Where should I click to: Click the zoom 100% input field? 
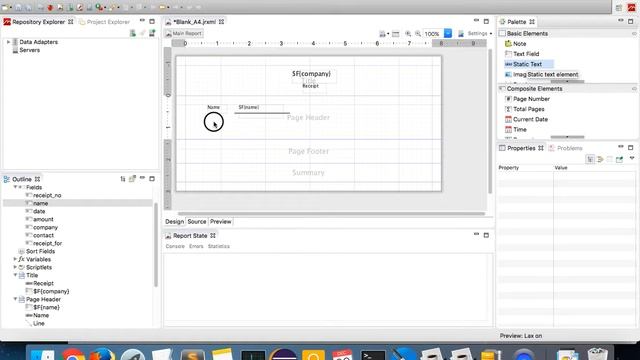(433, 34)
